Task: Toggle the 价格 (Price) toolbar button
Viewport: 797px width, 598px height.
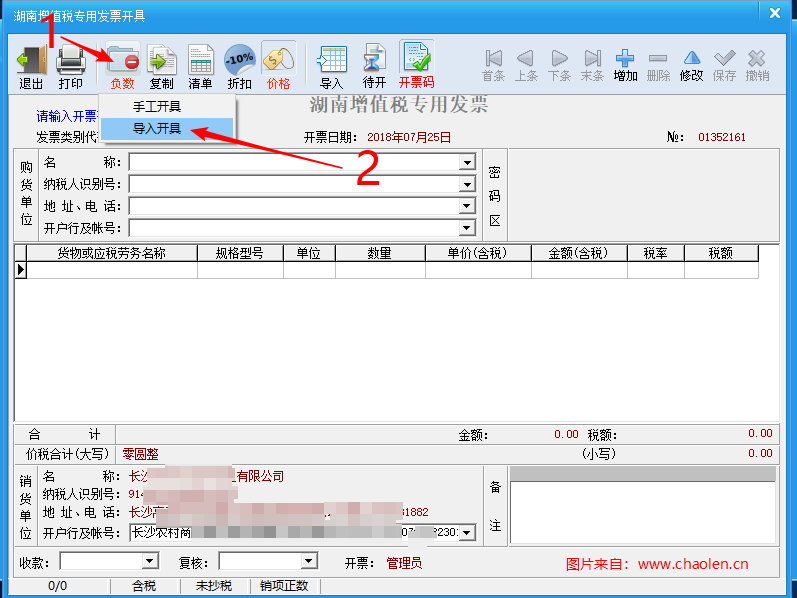Action: (x=278, y=66)
